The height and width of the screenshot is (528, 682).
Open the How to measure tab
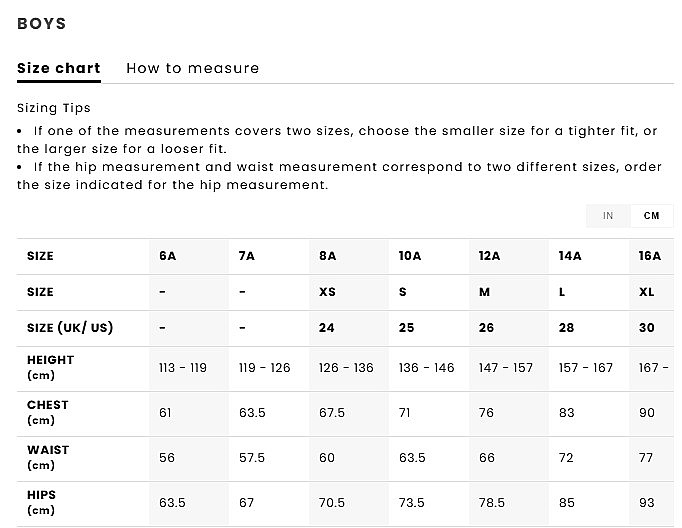pos(192,69)
